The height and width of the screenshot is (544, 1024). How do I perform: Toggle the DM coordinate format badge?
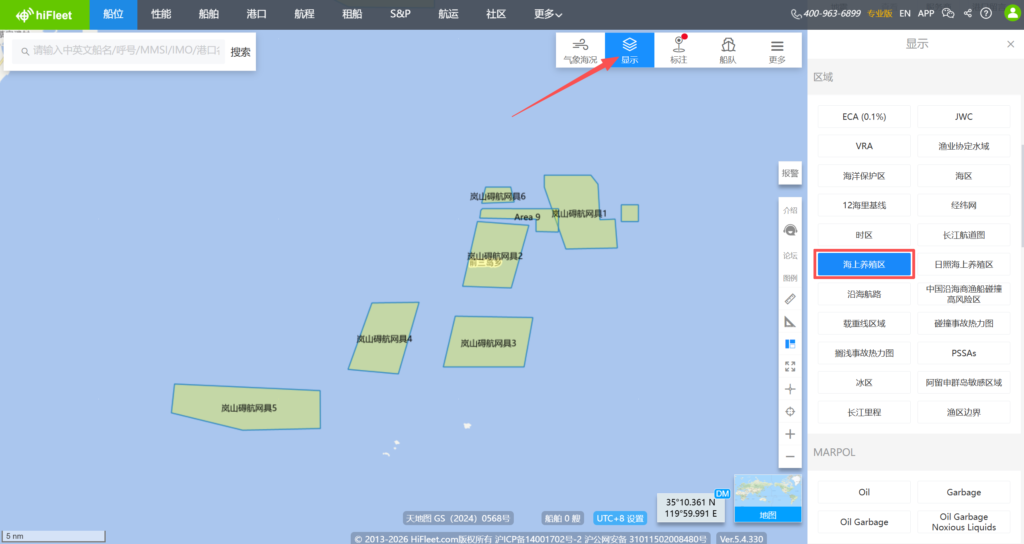pos(722,494)
